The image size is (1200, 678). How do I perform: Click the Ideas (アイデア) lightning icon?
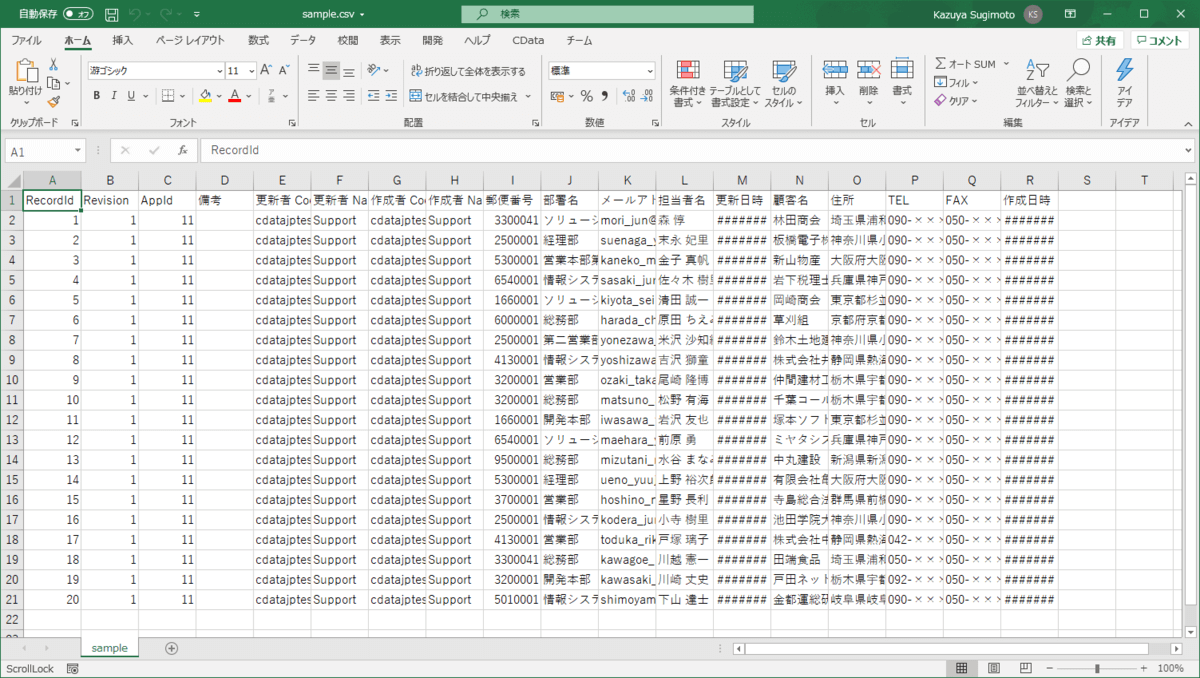tap(1124, 84)
